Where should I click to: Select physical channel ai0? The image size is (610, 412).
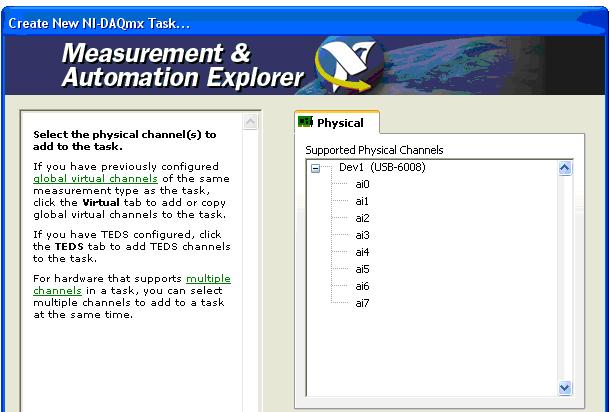click(362, 184)
